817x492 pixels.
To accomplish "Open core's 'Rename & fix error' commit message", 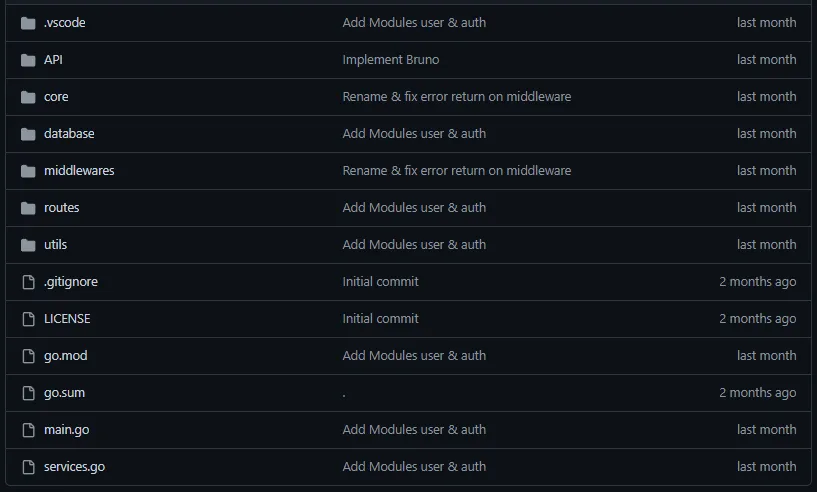I will [456, 97].
